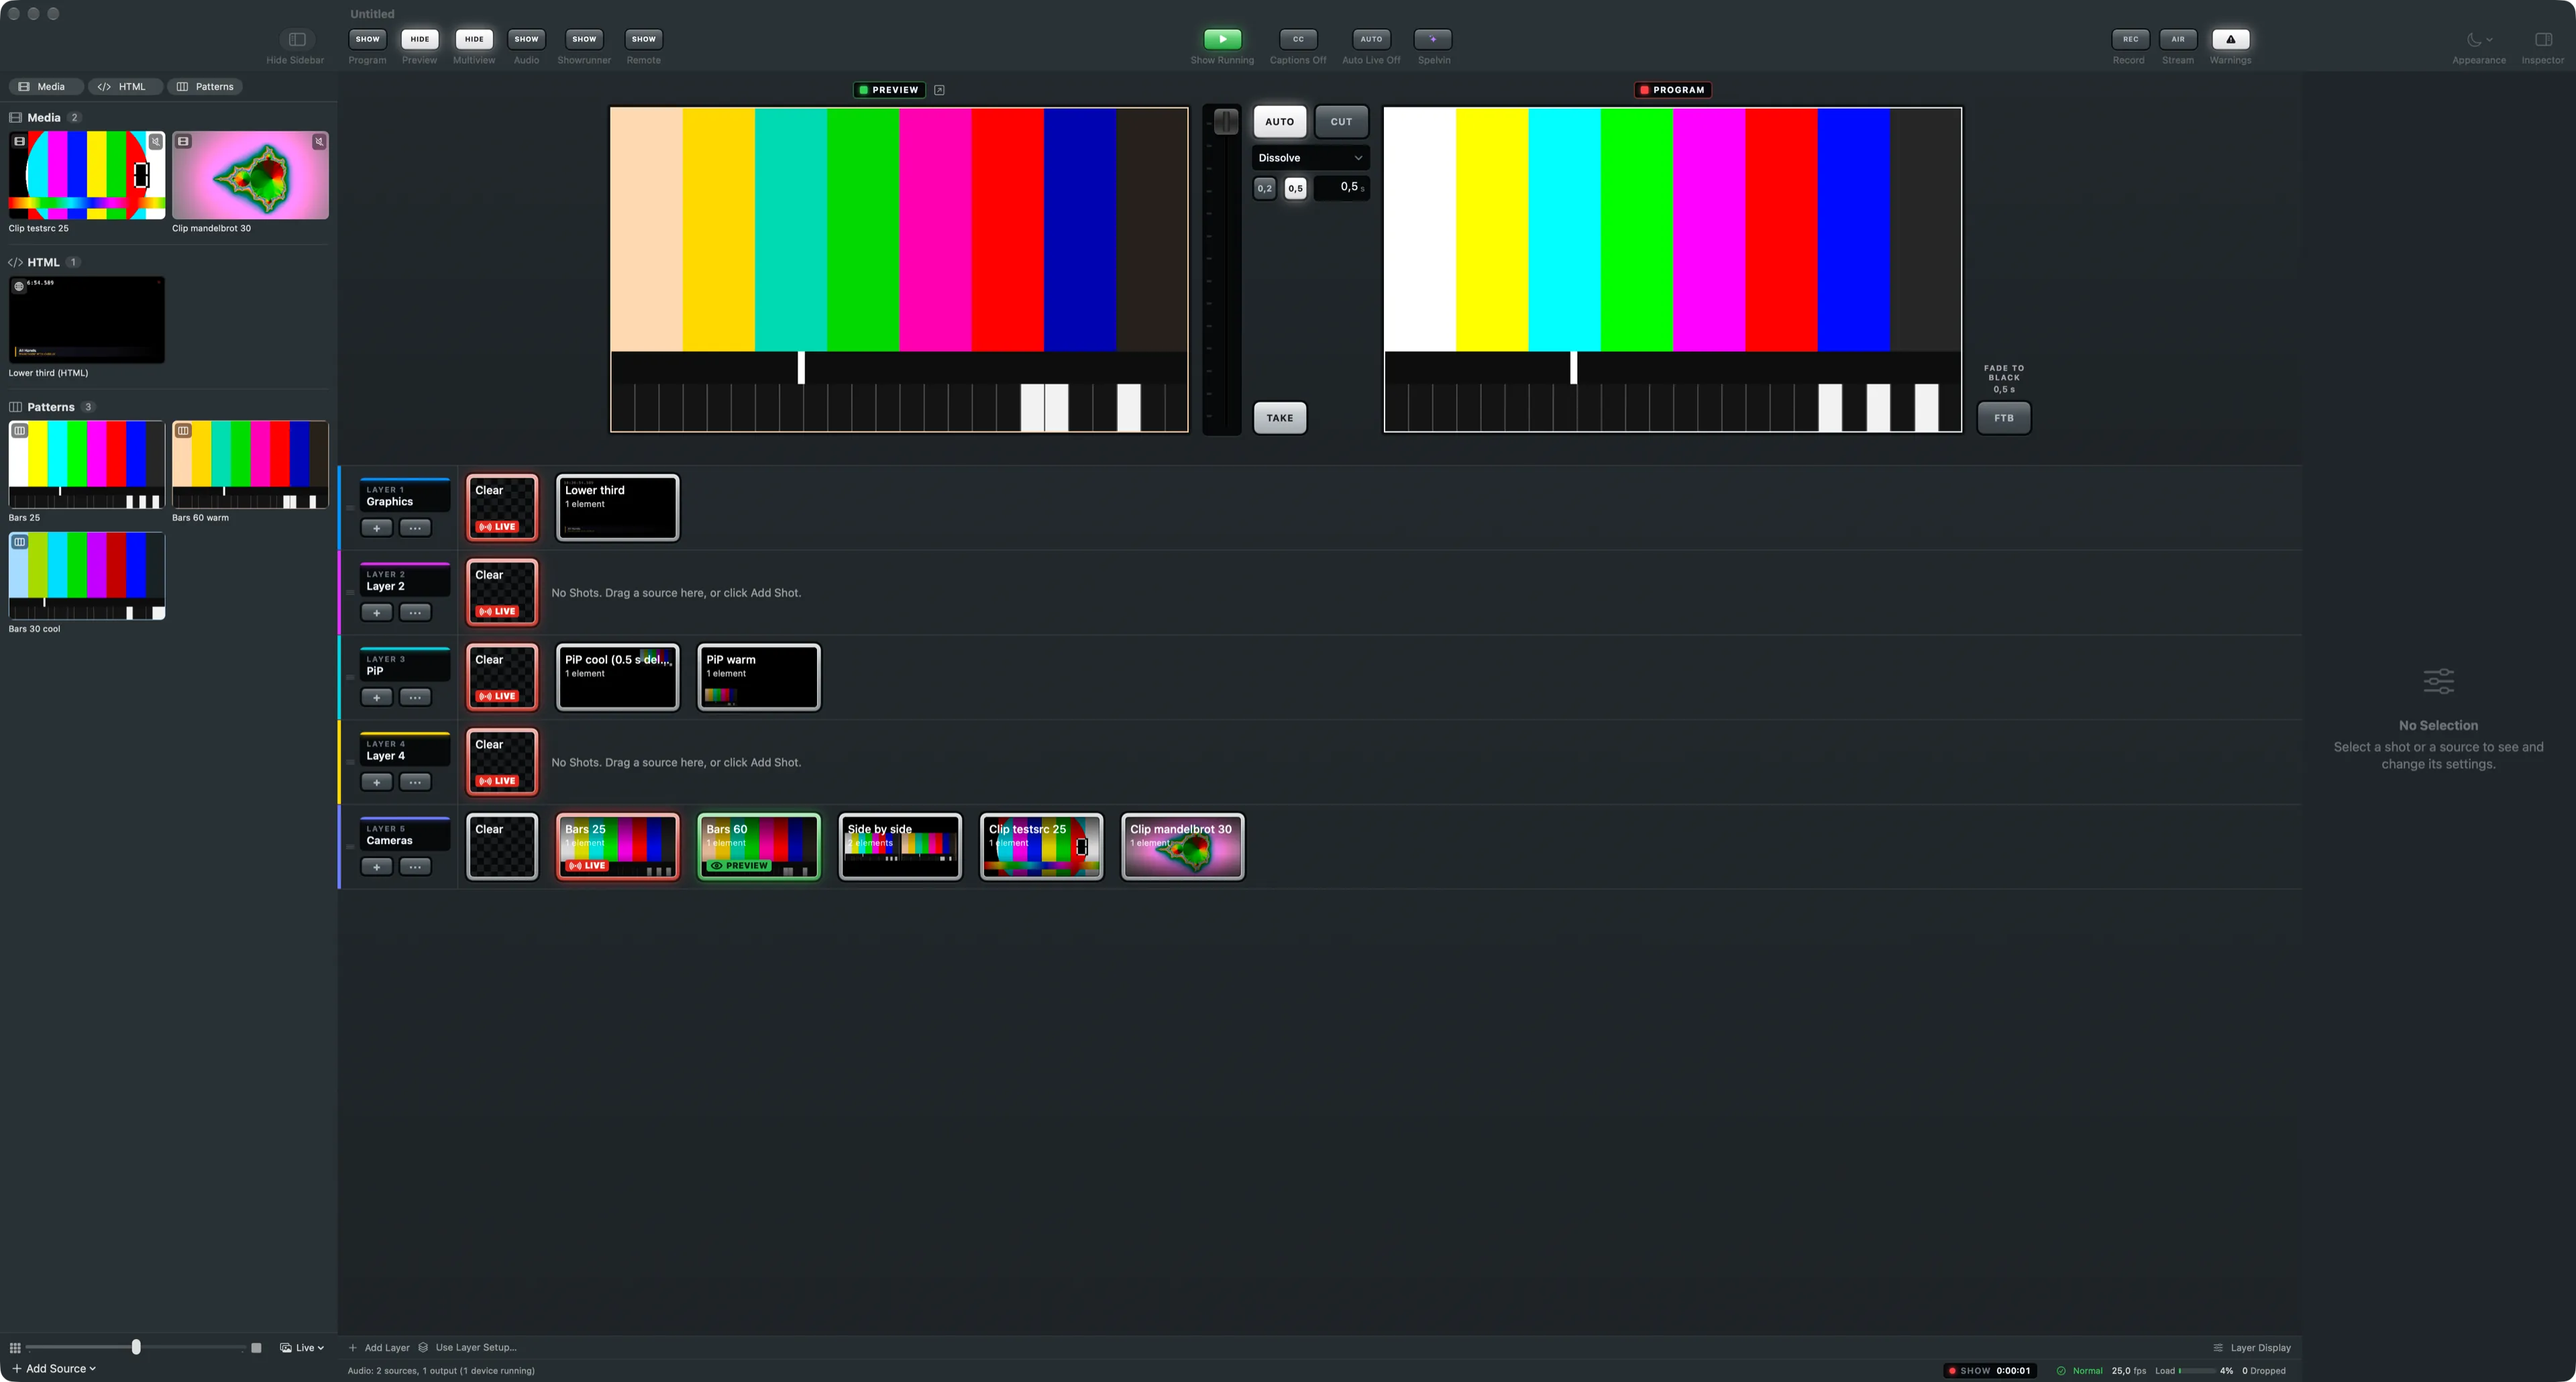The height and width of the screenshot is (1382, 2576).
Task: Open more options on Layer 4
Action: tap(415, 782)
